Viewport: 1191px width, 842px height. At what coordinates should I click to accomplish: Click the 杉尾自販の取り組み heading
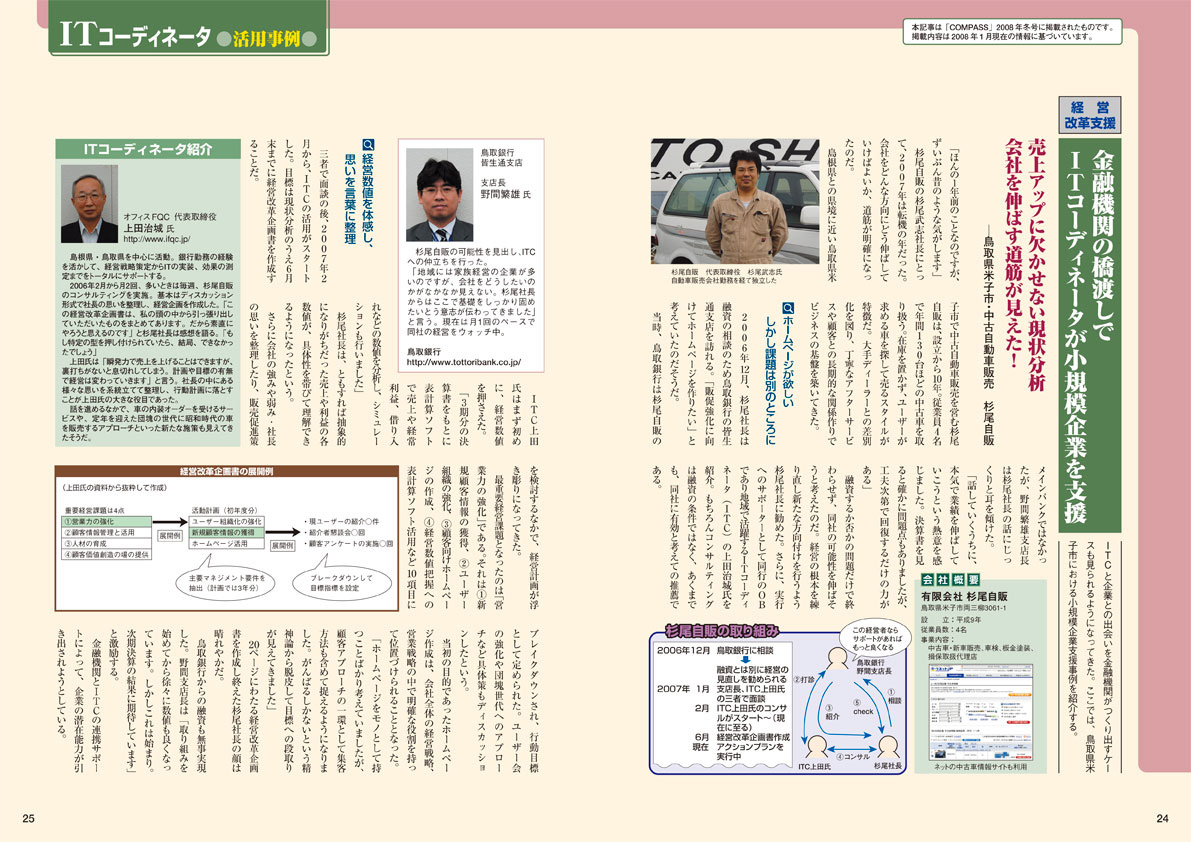(722, 630)
